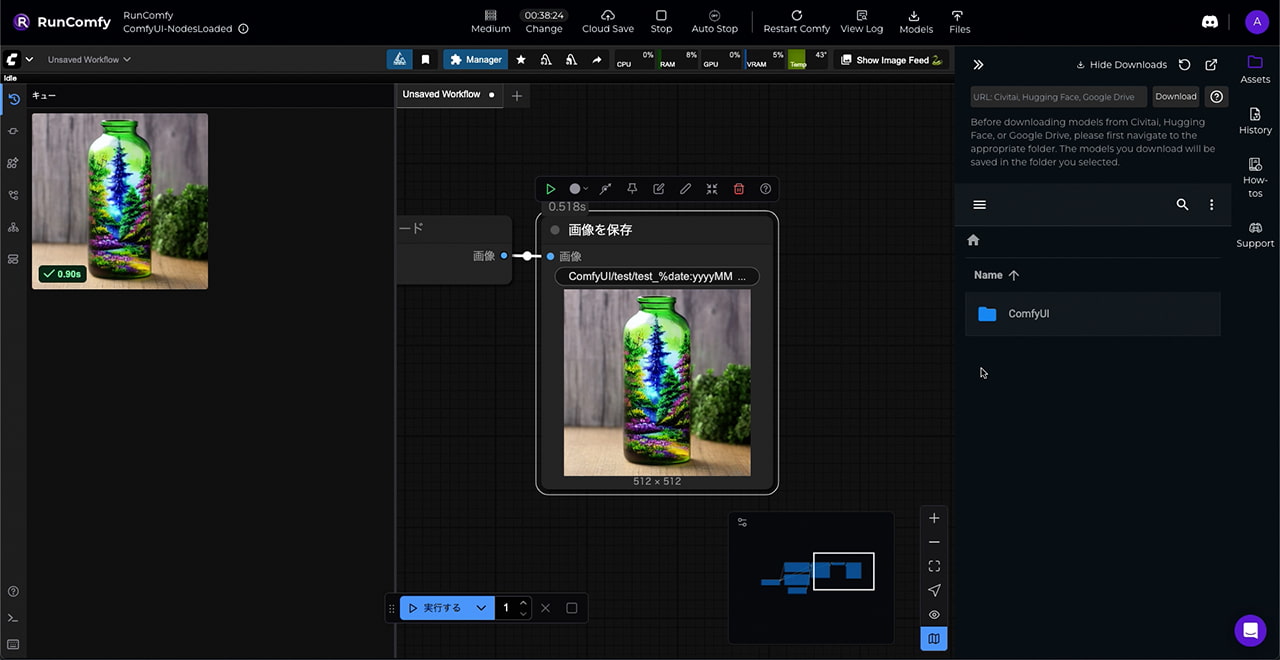Click the fit view icon in canvas controls
Screen dimensions: 1280x660
click(x=934, y=566)
